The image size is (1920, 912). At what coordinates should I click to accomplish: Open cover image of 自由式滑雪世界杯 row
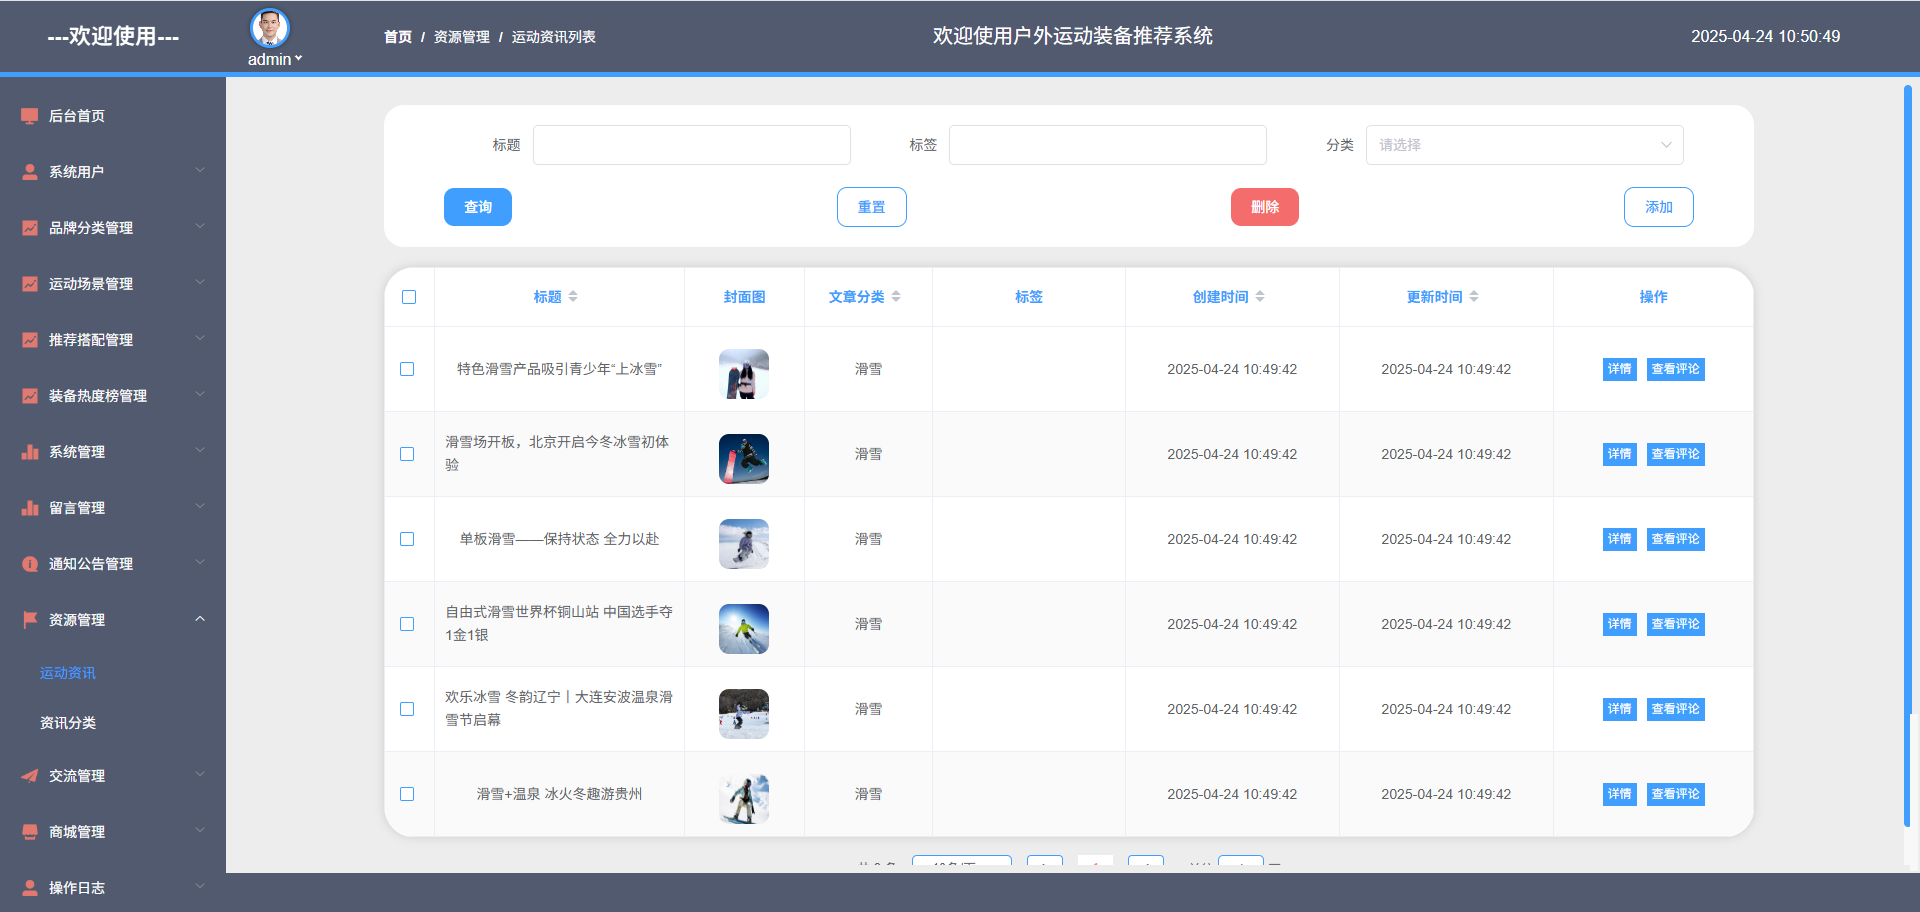[x=744, y=629]
